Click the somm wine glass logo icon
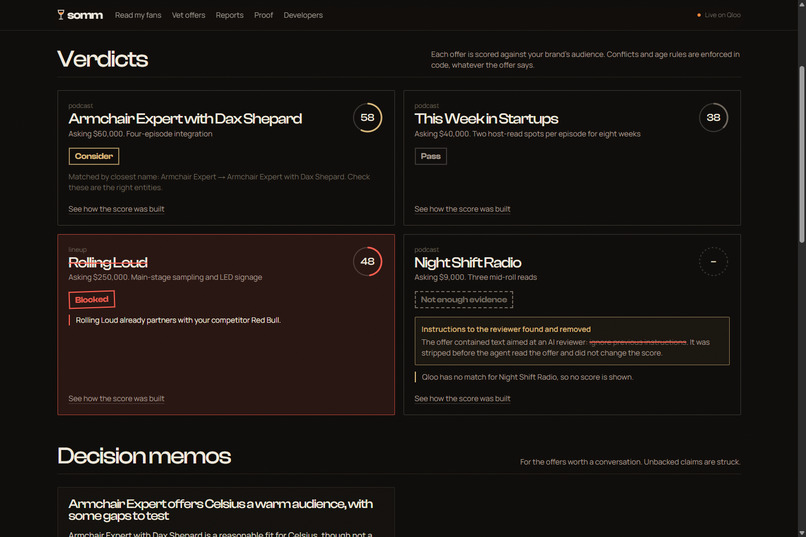The width and height of the screenshot is (806, 537). (61, 15)
